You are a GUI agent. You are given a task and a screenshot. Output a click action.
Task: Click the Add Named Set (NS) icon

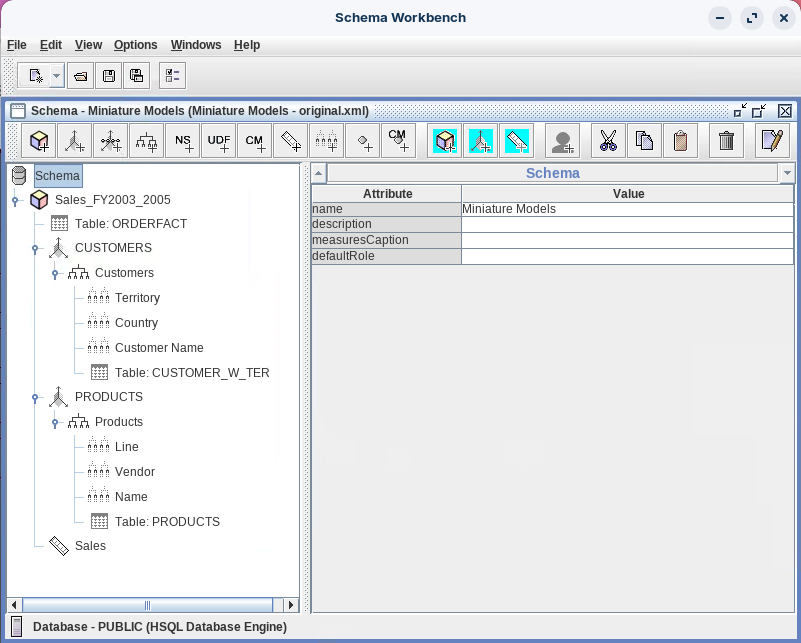click(x=183, y=141)
